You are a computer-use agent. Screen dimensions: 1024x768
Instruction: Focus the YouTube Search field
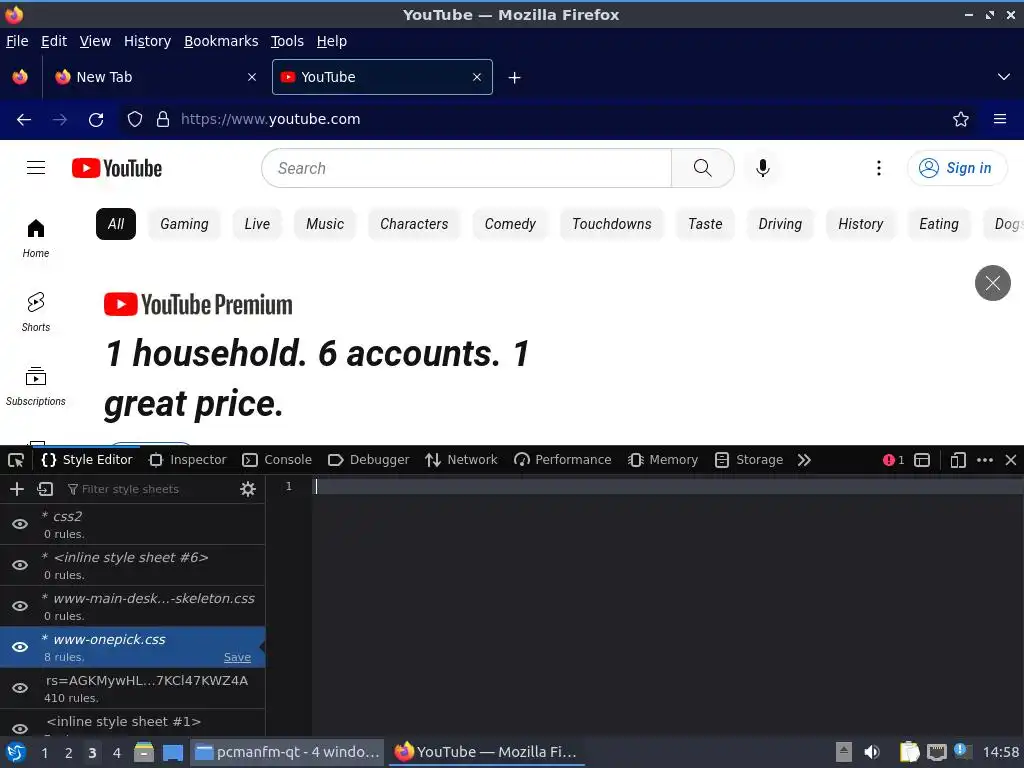coord(466,168)
